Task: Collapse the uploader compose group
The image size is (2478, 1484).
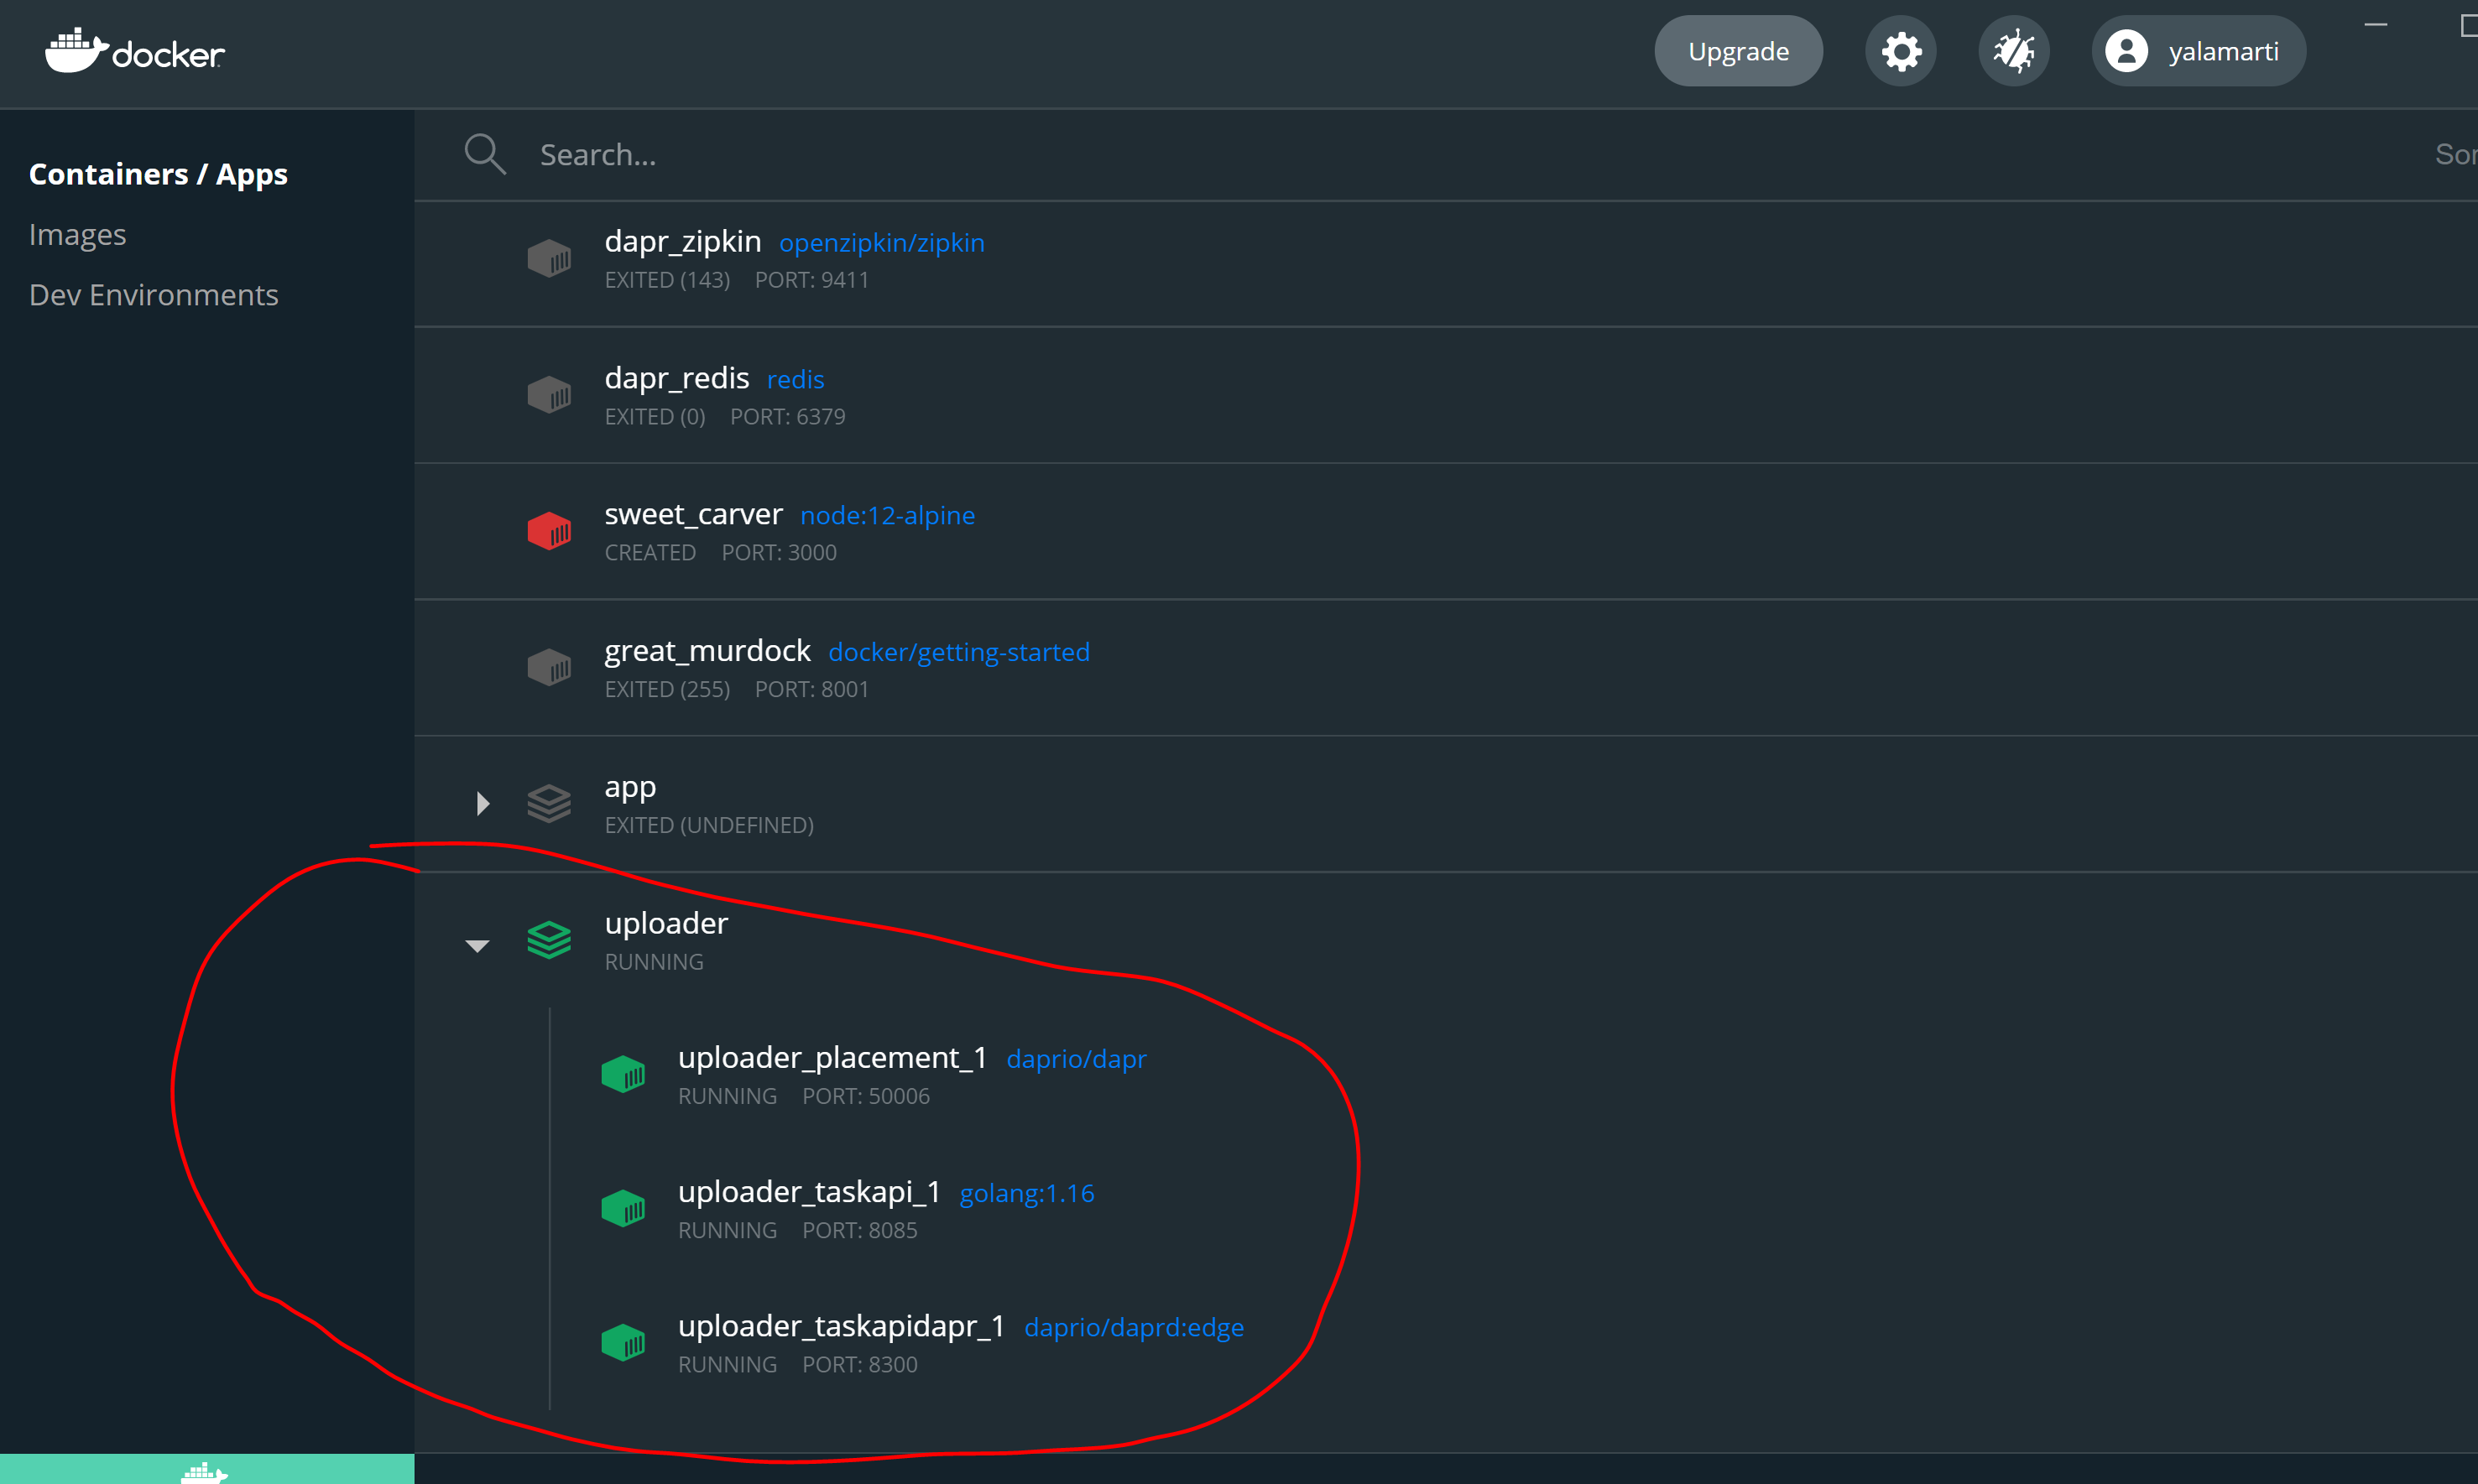Action: (477, 945)
